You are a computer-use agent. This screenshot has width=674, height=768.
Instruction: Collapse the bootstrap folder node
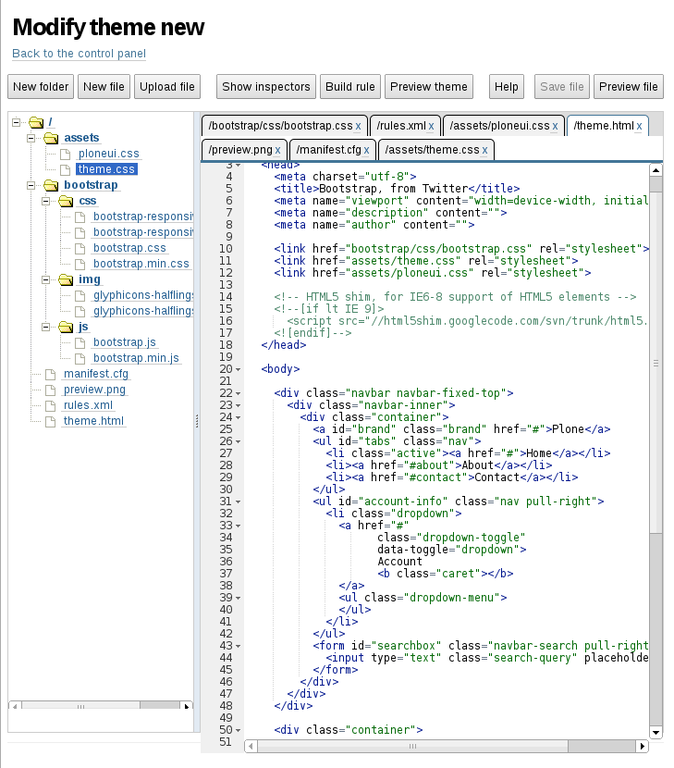(x=31, y=185)
